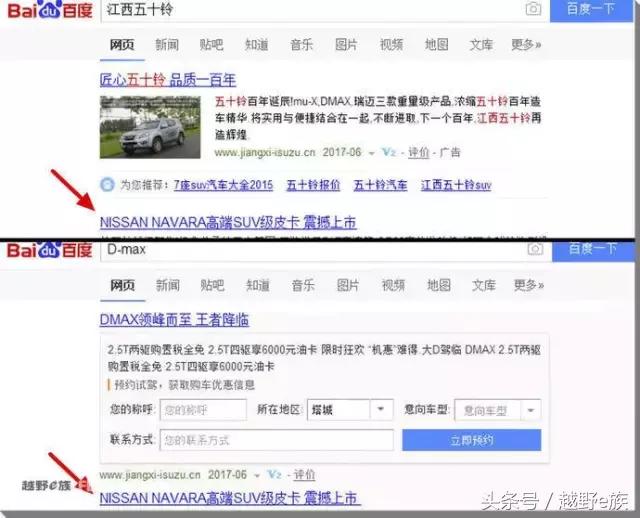Switch to 文库 tab in top search page
640x518 pixels.
(481, 44)
